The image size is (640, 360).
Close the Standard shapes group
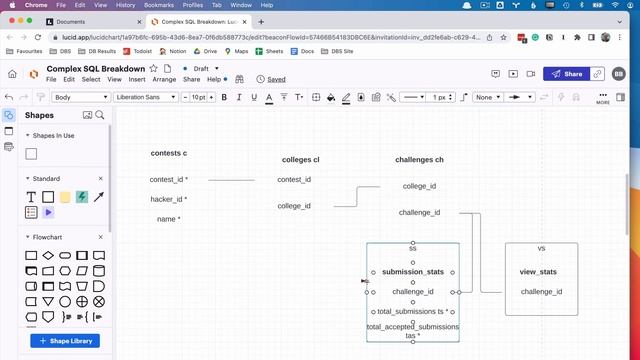point(101,179)
